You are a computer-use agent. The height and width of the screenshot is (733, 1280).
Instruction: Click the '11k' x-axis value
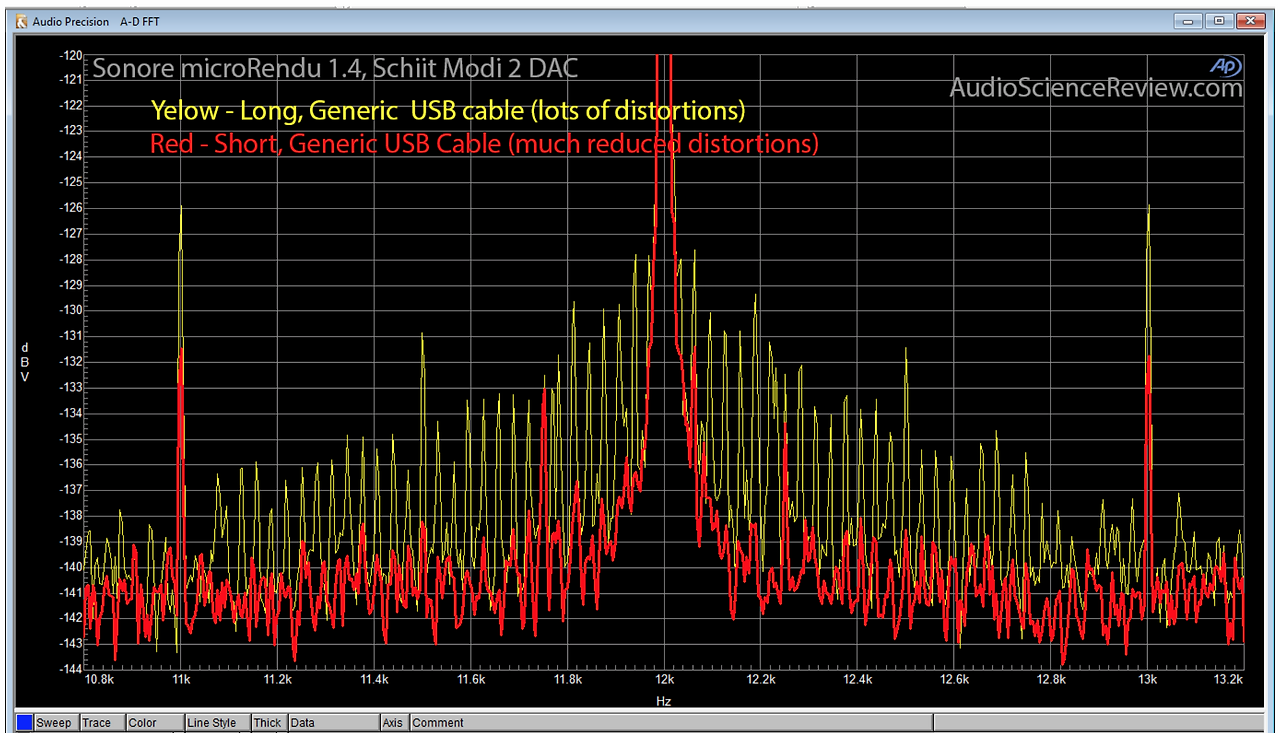181,680
